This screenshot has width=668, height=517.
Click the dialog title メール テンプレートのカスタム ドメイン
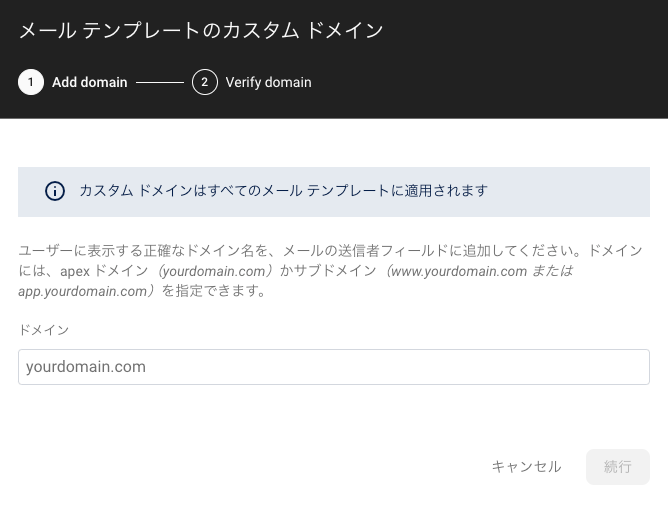[201, 31]
